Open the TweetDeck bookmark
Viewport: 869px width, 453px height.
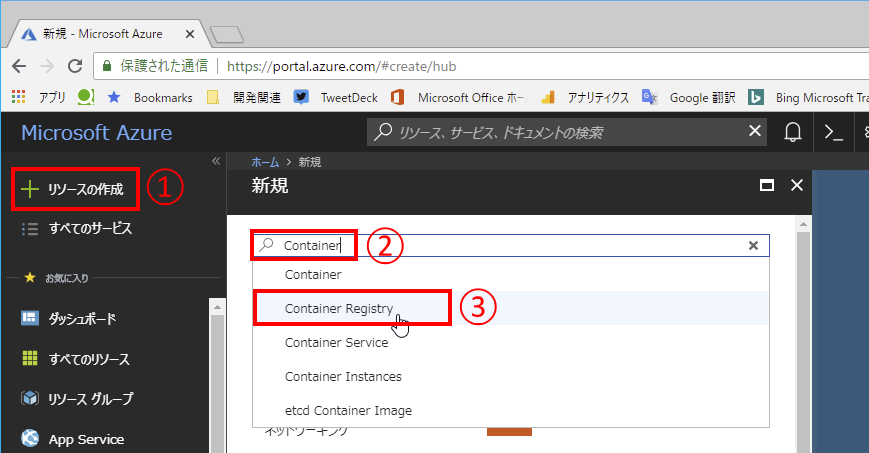pyautogui.click(x=336, y=98)
